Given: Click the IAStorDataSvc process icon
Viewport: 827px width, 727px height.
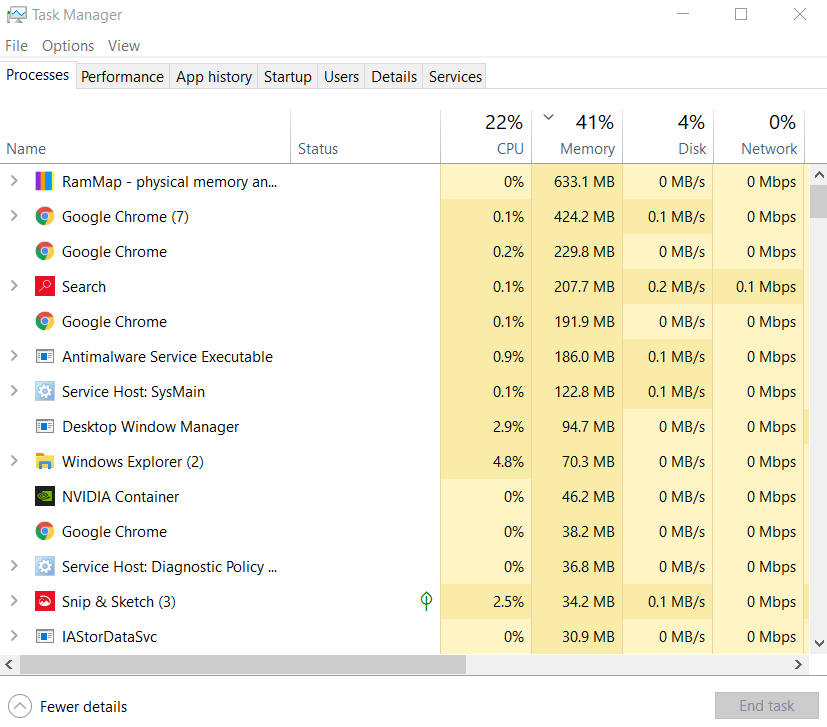Looking at the screenshot, I should tap(44, 636).
